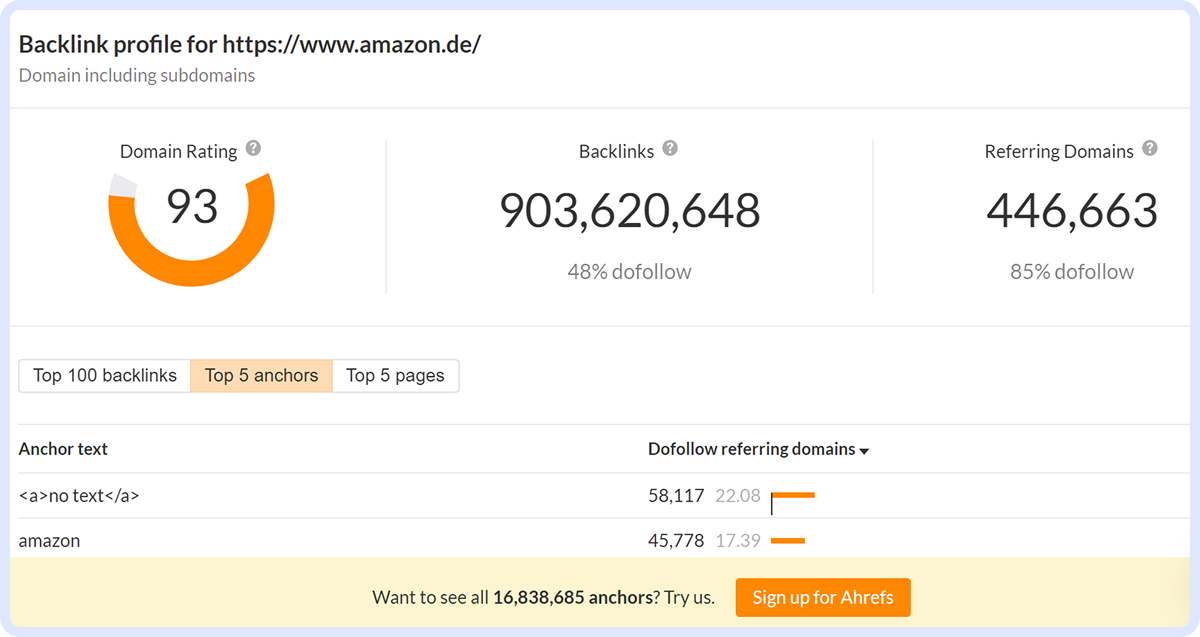Select the "amazon" anchor text entry

(x=50, y=541)
